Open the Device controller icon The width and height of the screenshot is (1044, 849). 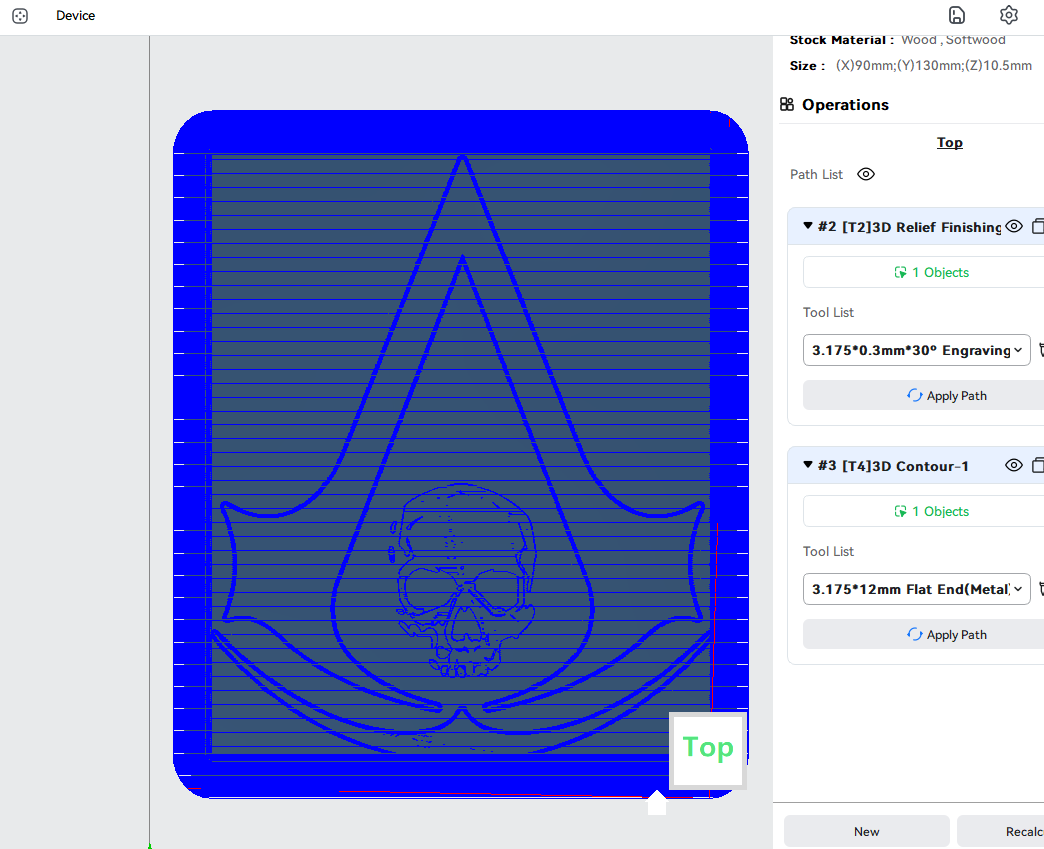tap(20, 16)
